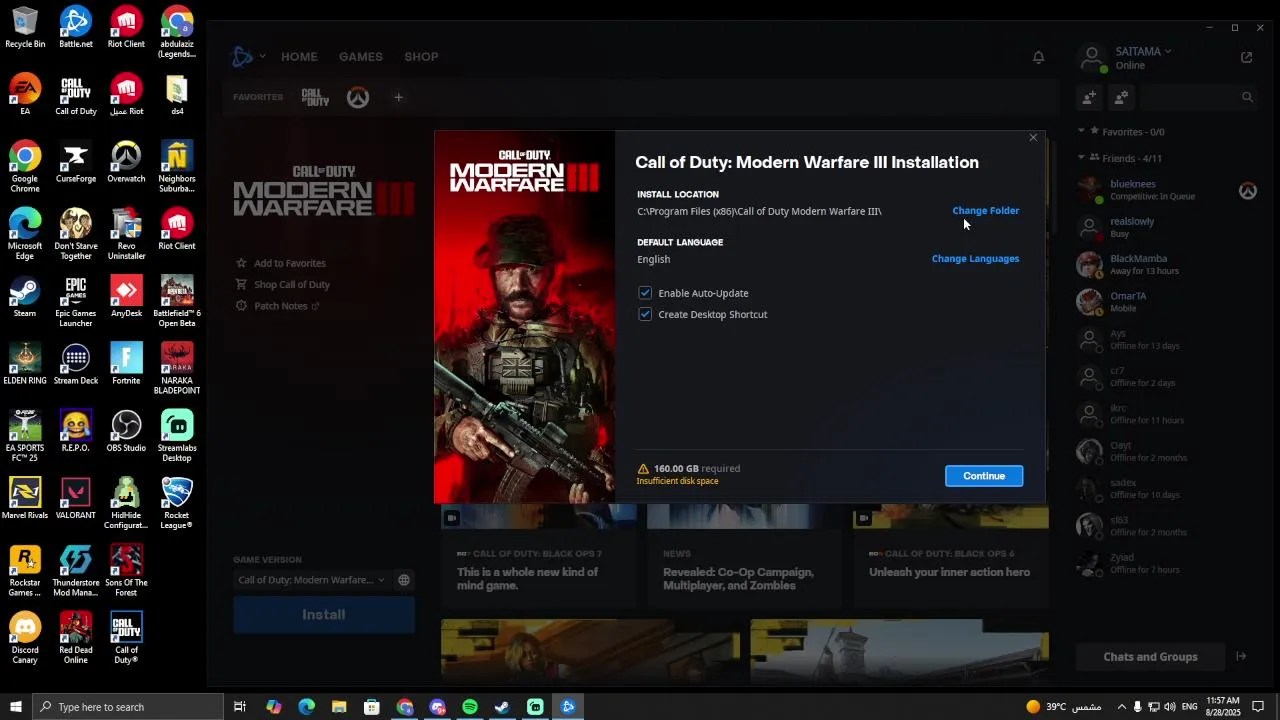
Task: Open SAITAMA status dropdown
Action: 1143,51
